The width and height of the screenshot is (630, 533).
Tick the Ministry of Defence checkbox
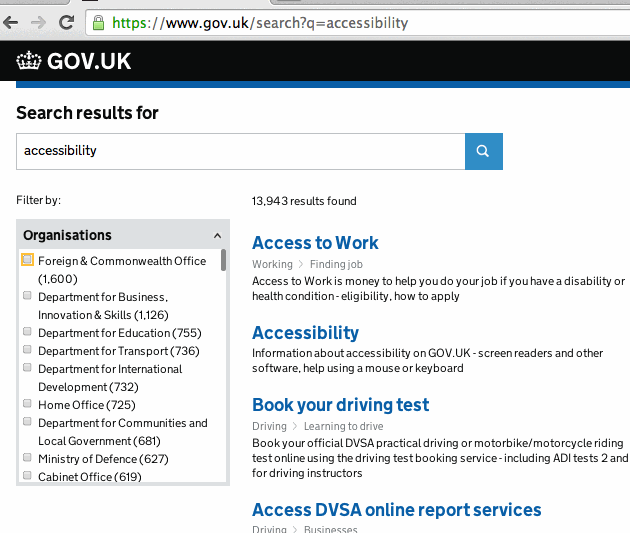click(x=27, y=457)
